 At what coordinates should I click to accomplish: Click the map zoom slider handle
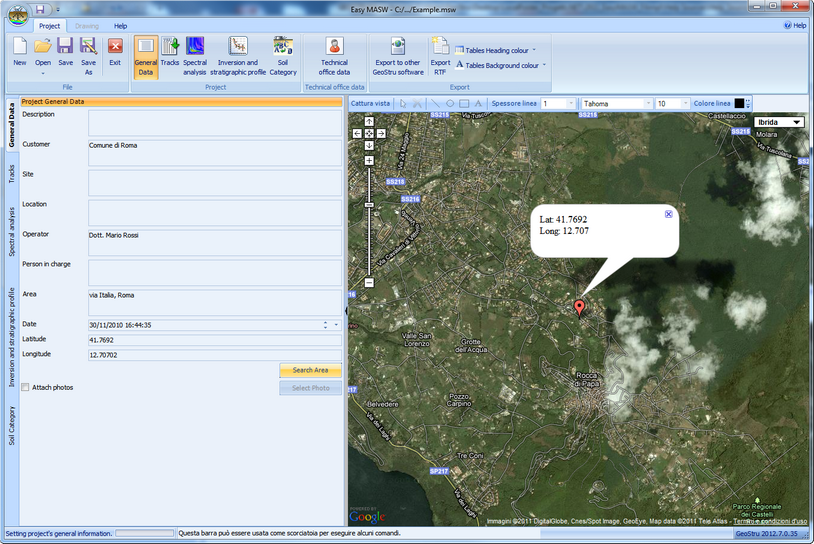(369, 206)
